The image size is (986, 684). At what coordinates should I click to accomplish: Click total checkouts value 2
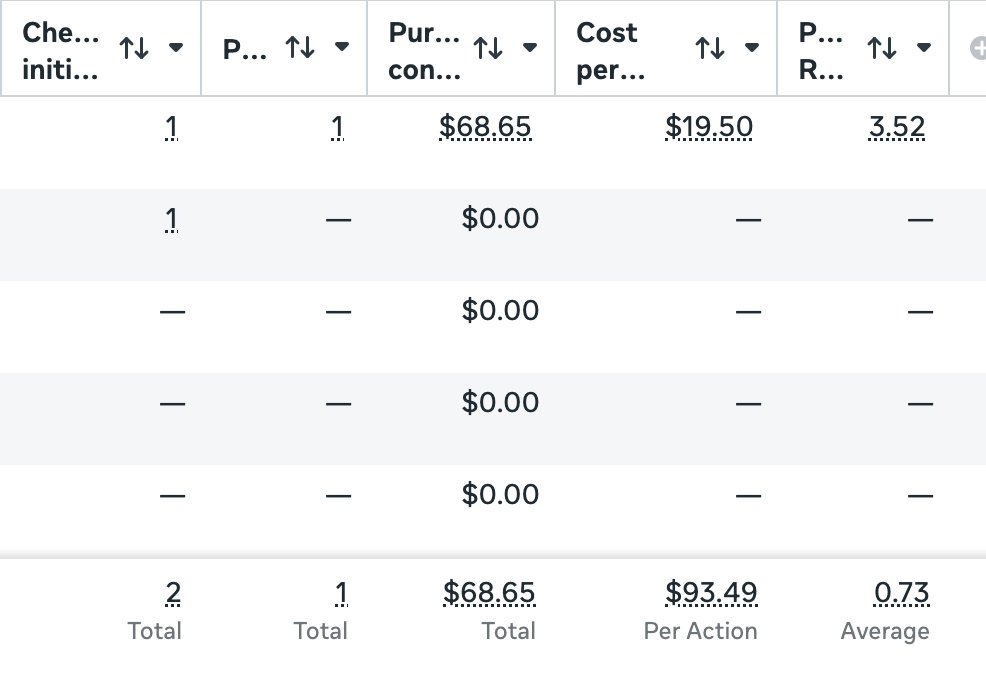173,594
